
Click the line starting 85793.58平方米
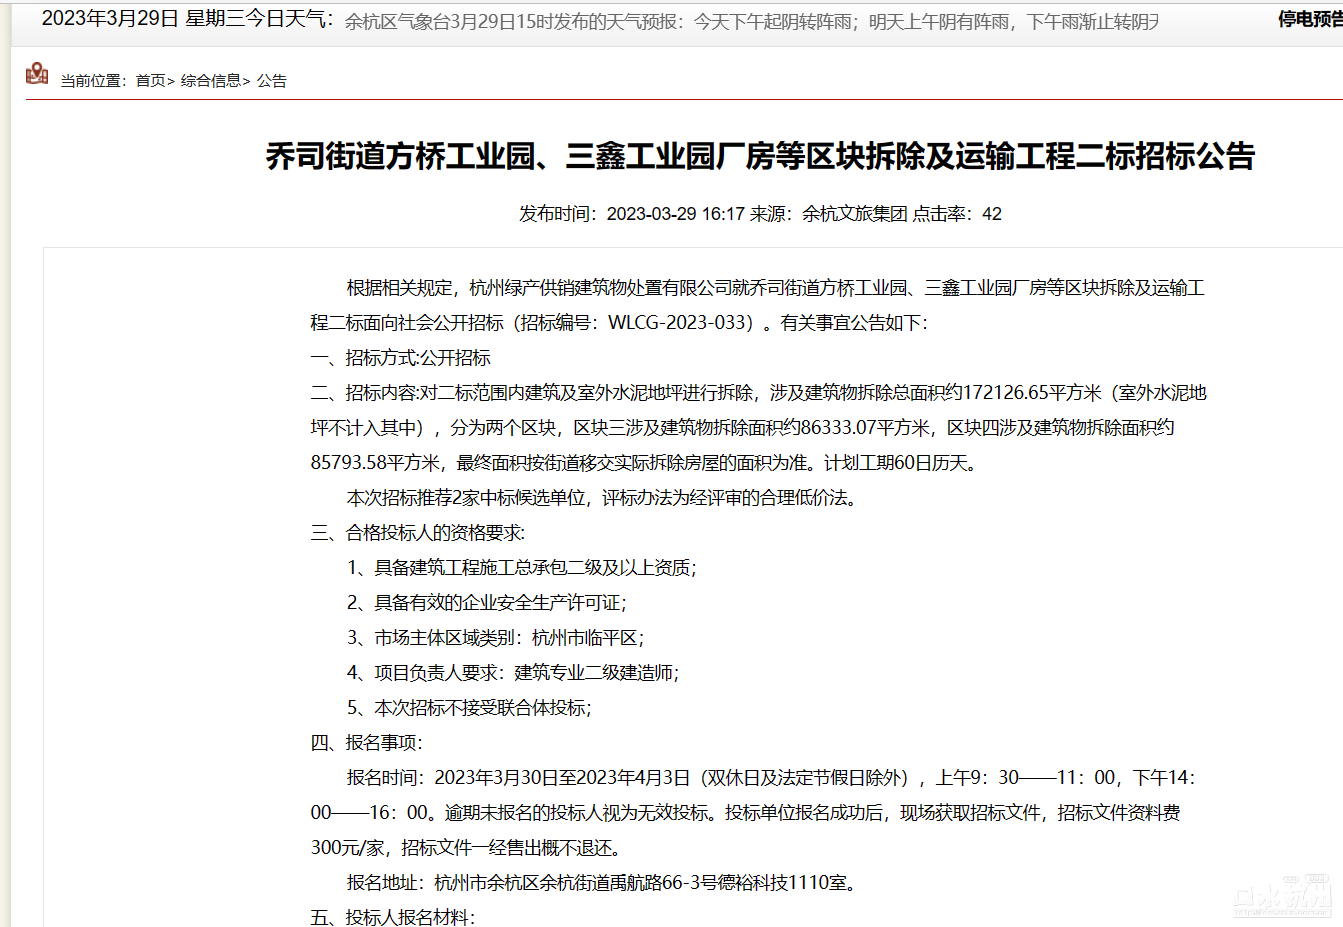point(644,463)
